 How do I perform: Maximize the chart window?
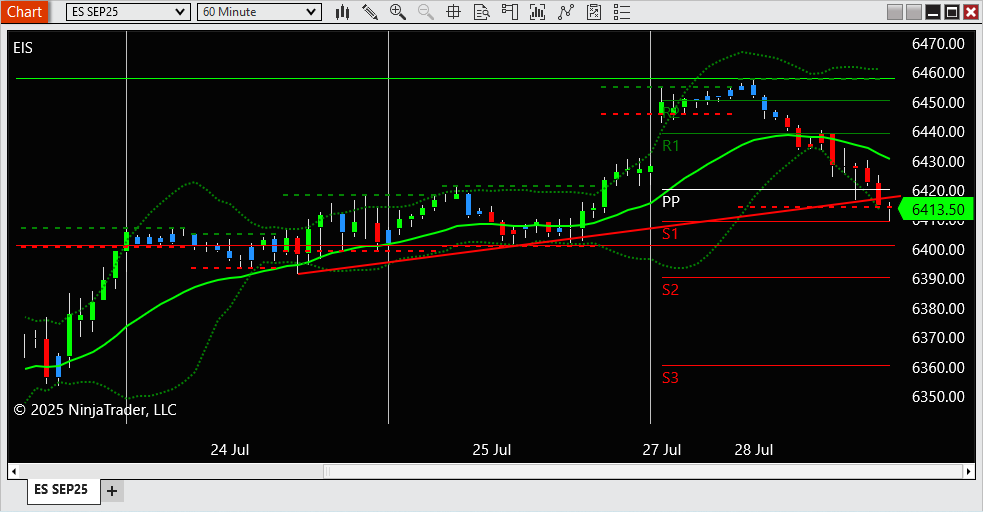pos(952,12)
